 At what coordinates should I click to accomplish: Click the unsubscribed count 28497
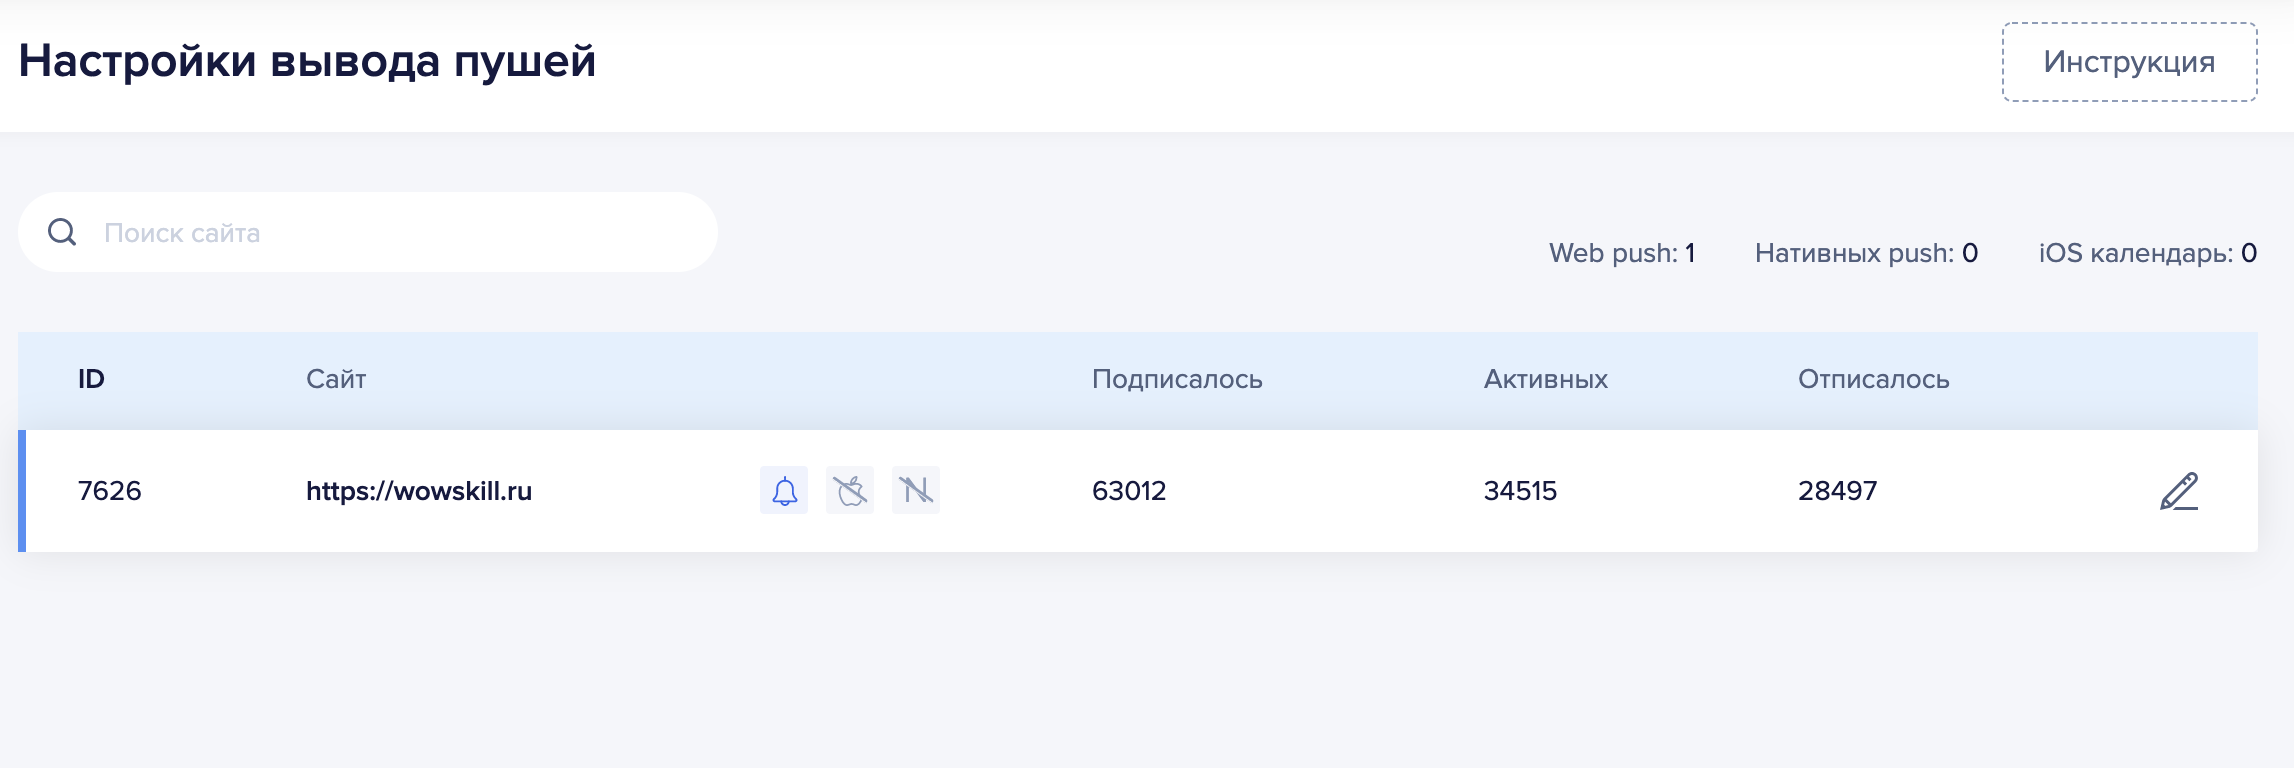click(x=1837, y=491)
